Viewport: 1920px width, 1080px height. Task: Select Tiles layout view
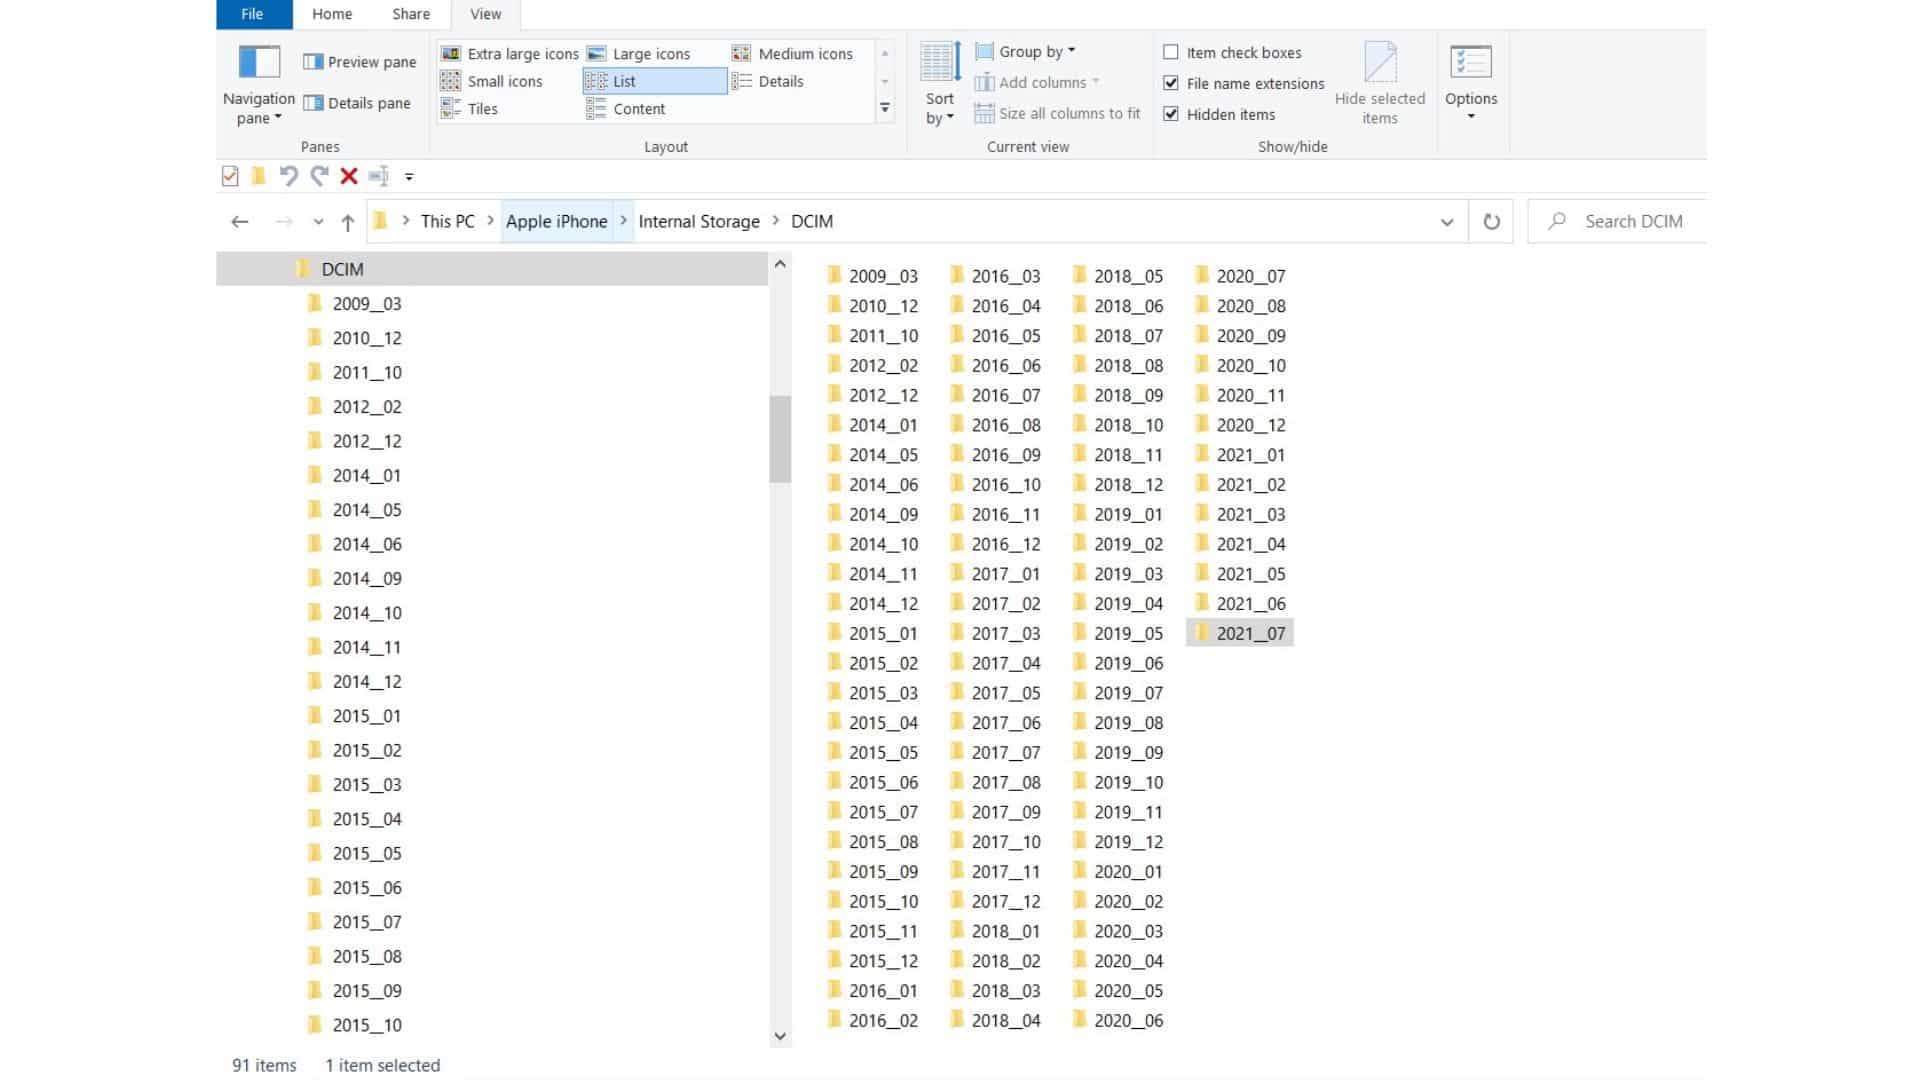[x=481, y=108]
